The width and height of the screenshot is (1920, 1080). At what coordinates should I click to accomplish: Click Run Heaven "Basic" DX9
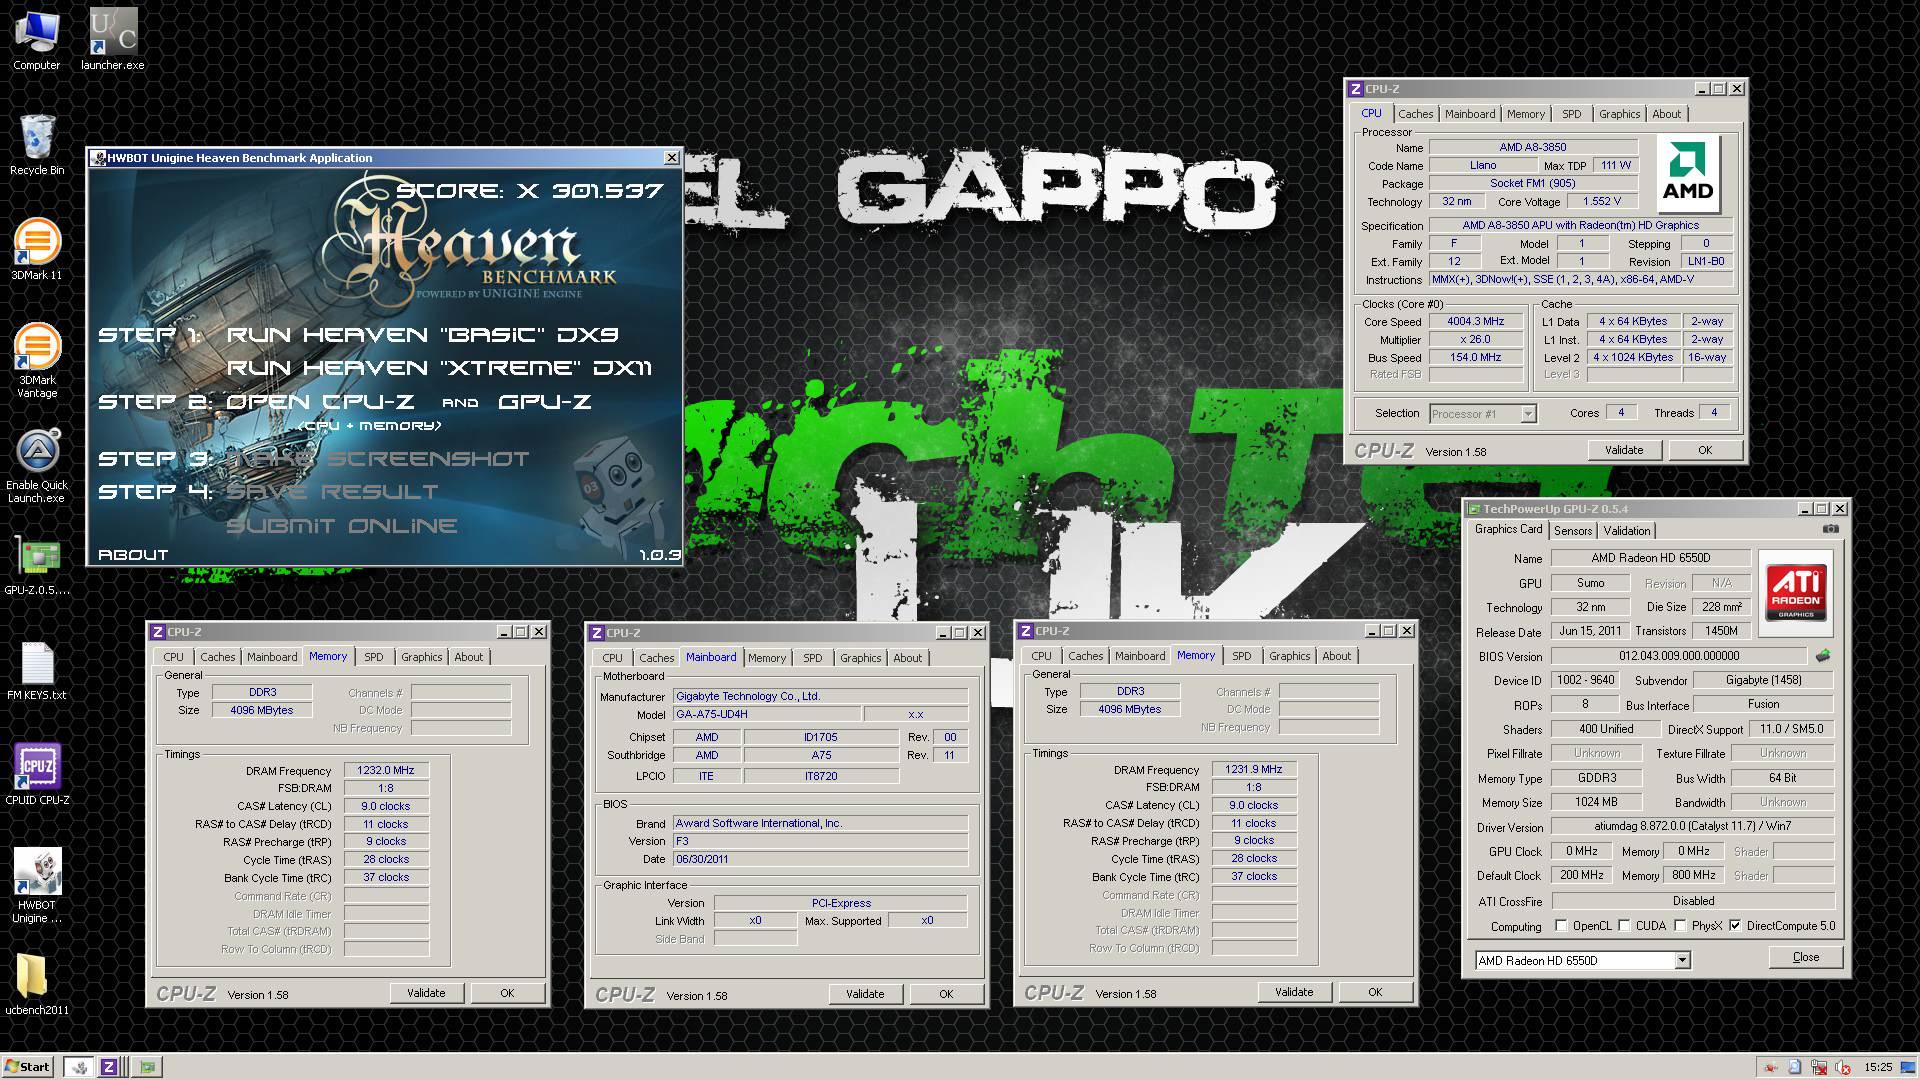coord(422,335)
